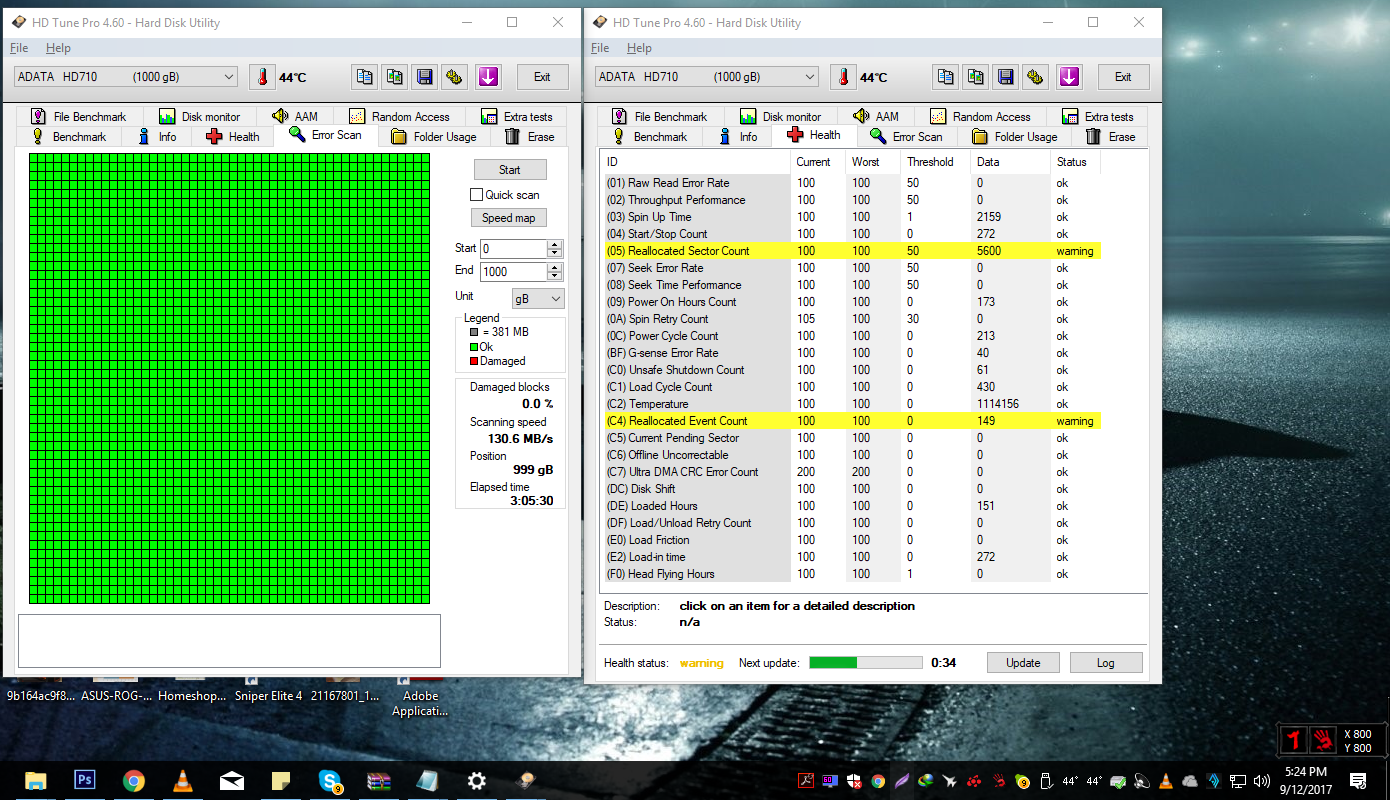Click Exit button in right window
Screen dimensions: 1390x800
click(x=1123, y=77)
